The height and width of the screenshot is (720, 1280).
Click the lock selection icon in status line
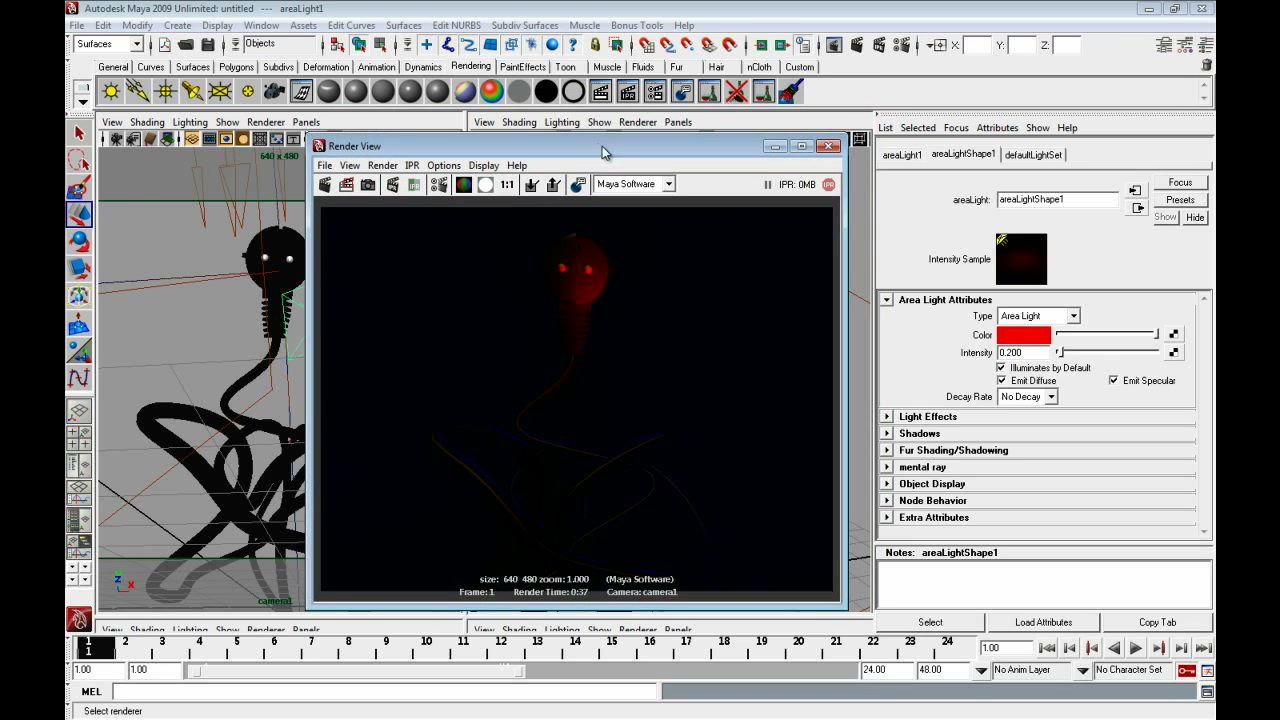point(594,45)
